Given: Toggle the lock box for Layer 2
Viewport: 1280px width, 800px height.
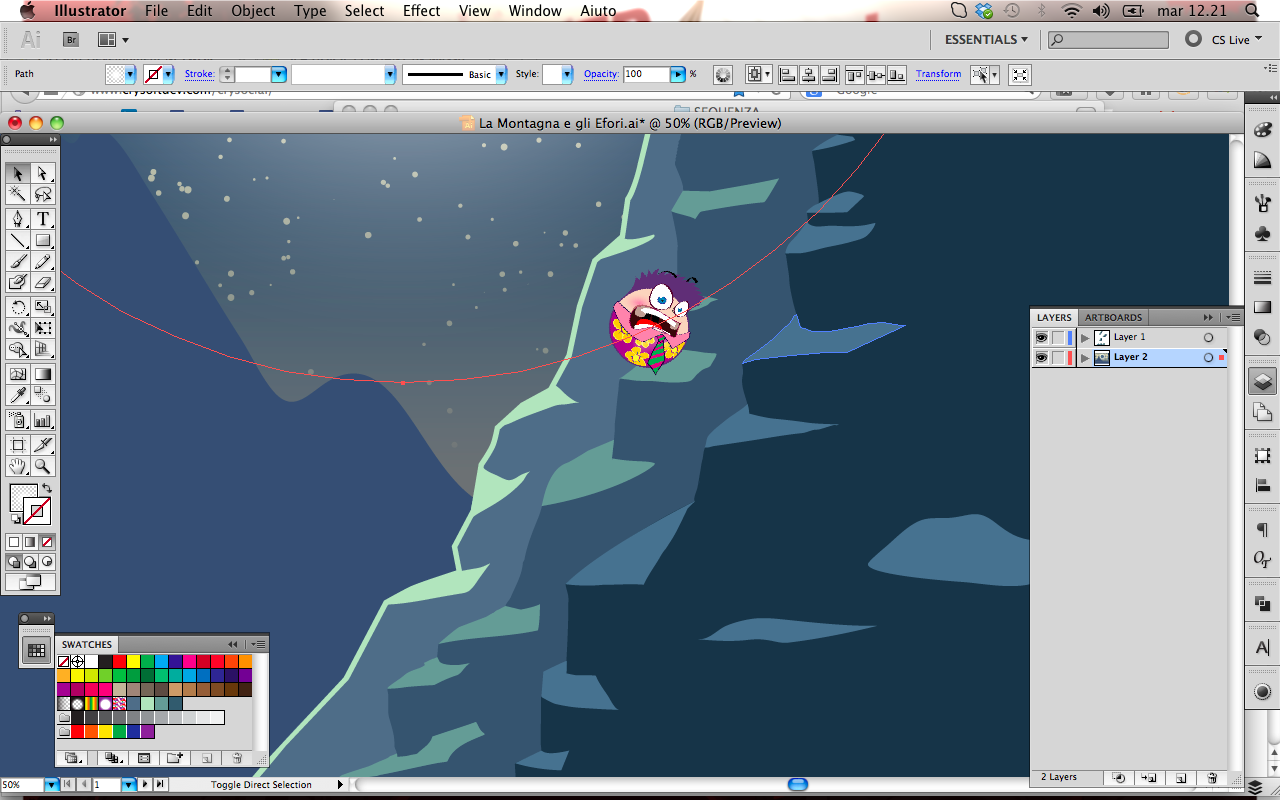Looking at the screenshot, I should (x=1058, y=357).
